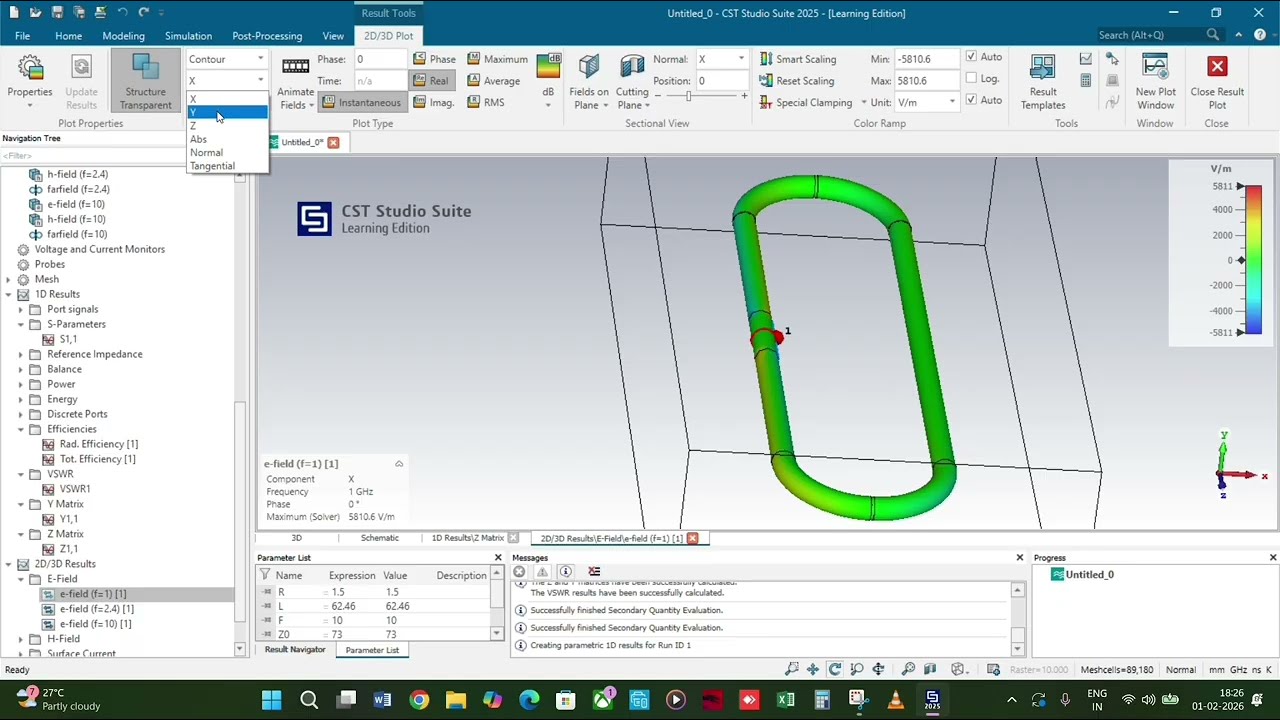The width and height of the screenshot is (1280, 720).
Task: Open Fields on Plane tool
Action: 589,82
